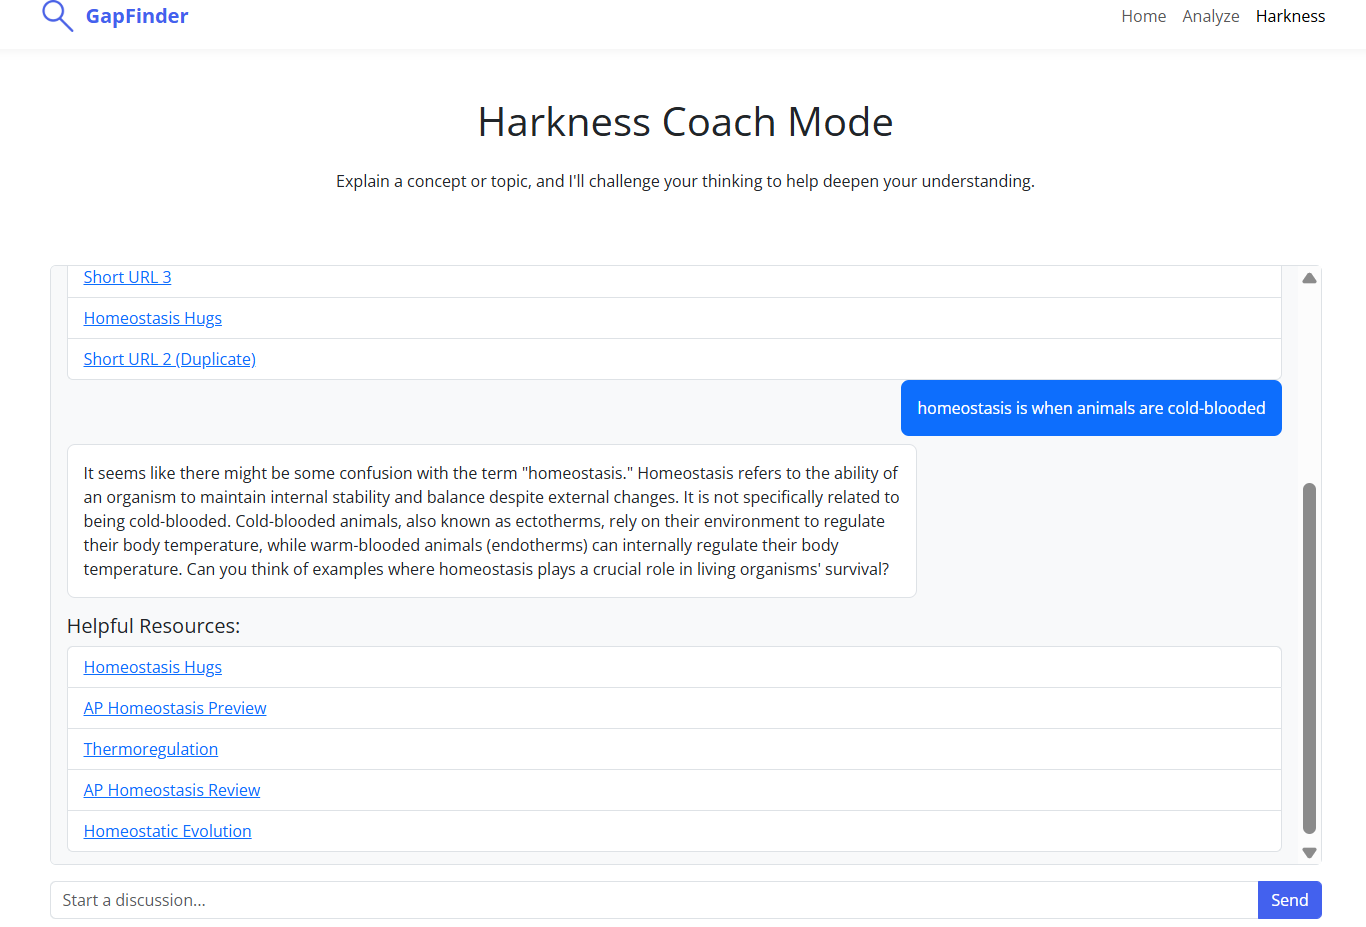Click the chat scrollbar thumb
The height and width of the screenshot is (927, 1366).
(1309, 658)
